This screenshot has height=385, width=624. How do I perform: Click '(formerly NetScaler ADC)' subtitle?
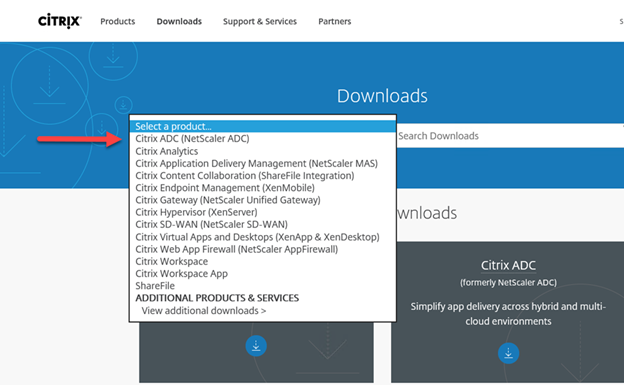coord(508,283)
